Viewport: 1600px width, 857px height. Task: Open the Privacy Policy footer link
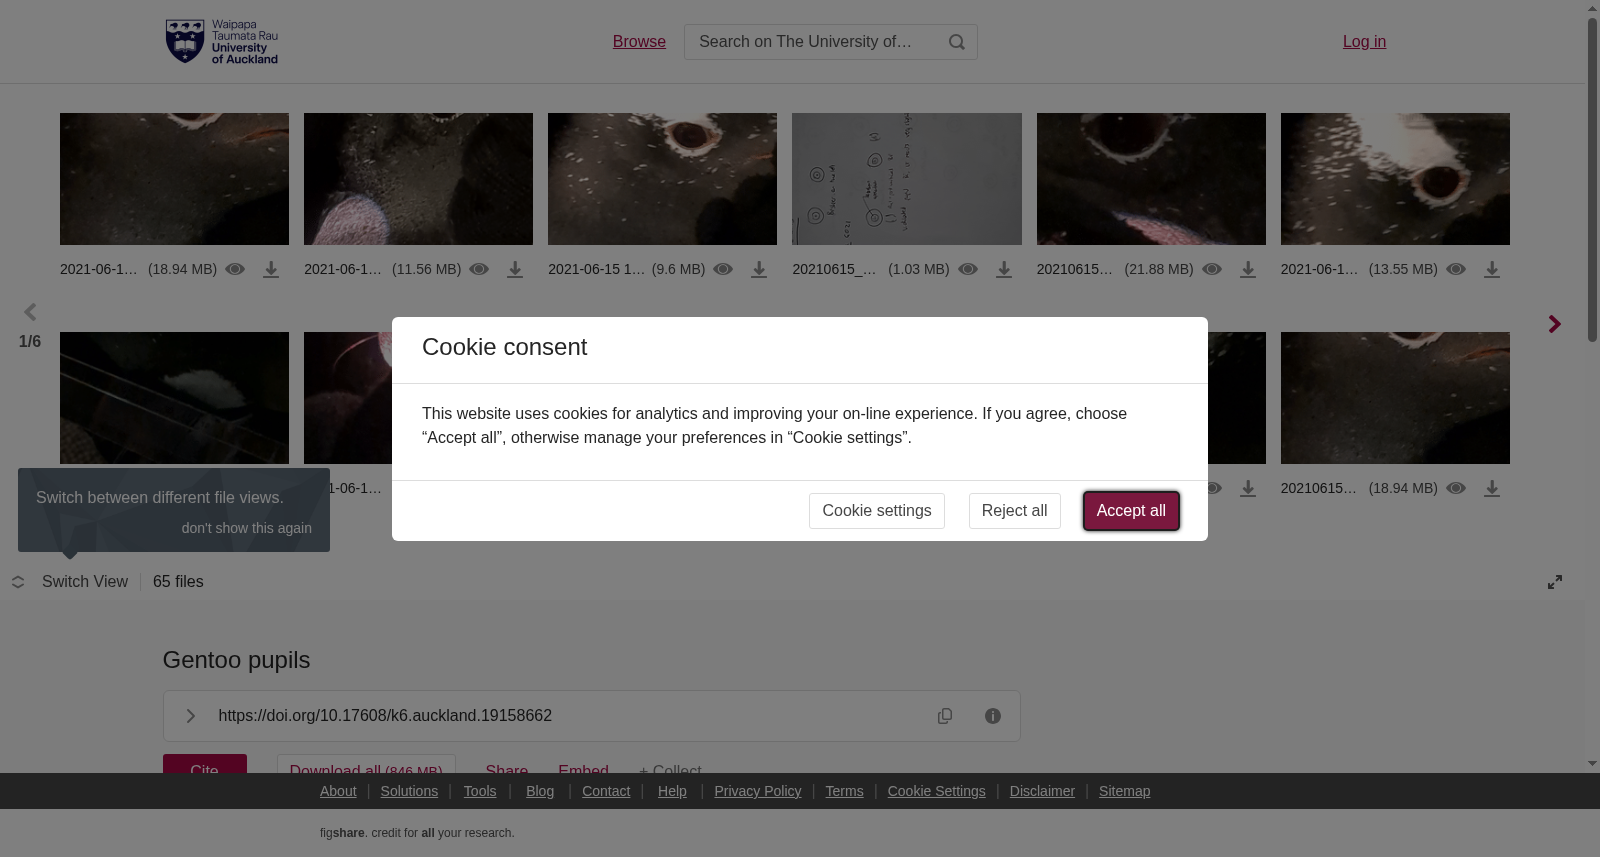pos(758,791)
